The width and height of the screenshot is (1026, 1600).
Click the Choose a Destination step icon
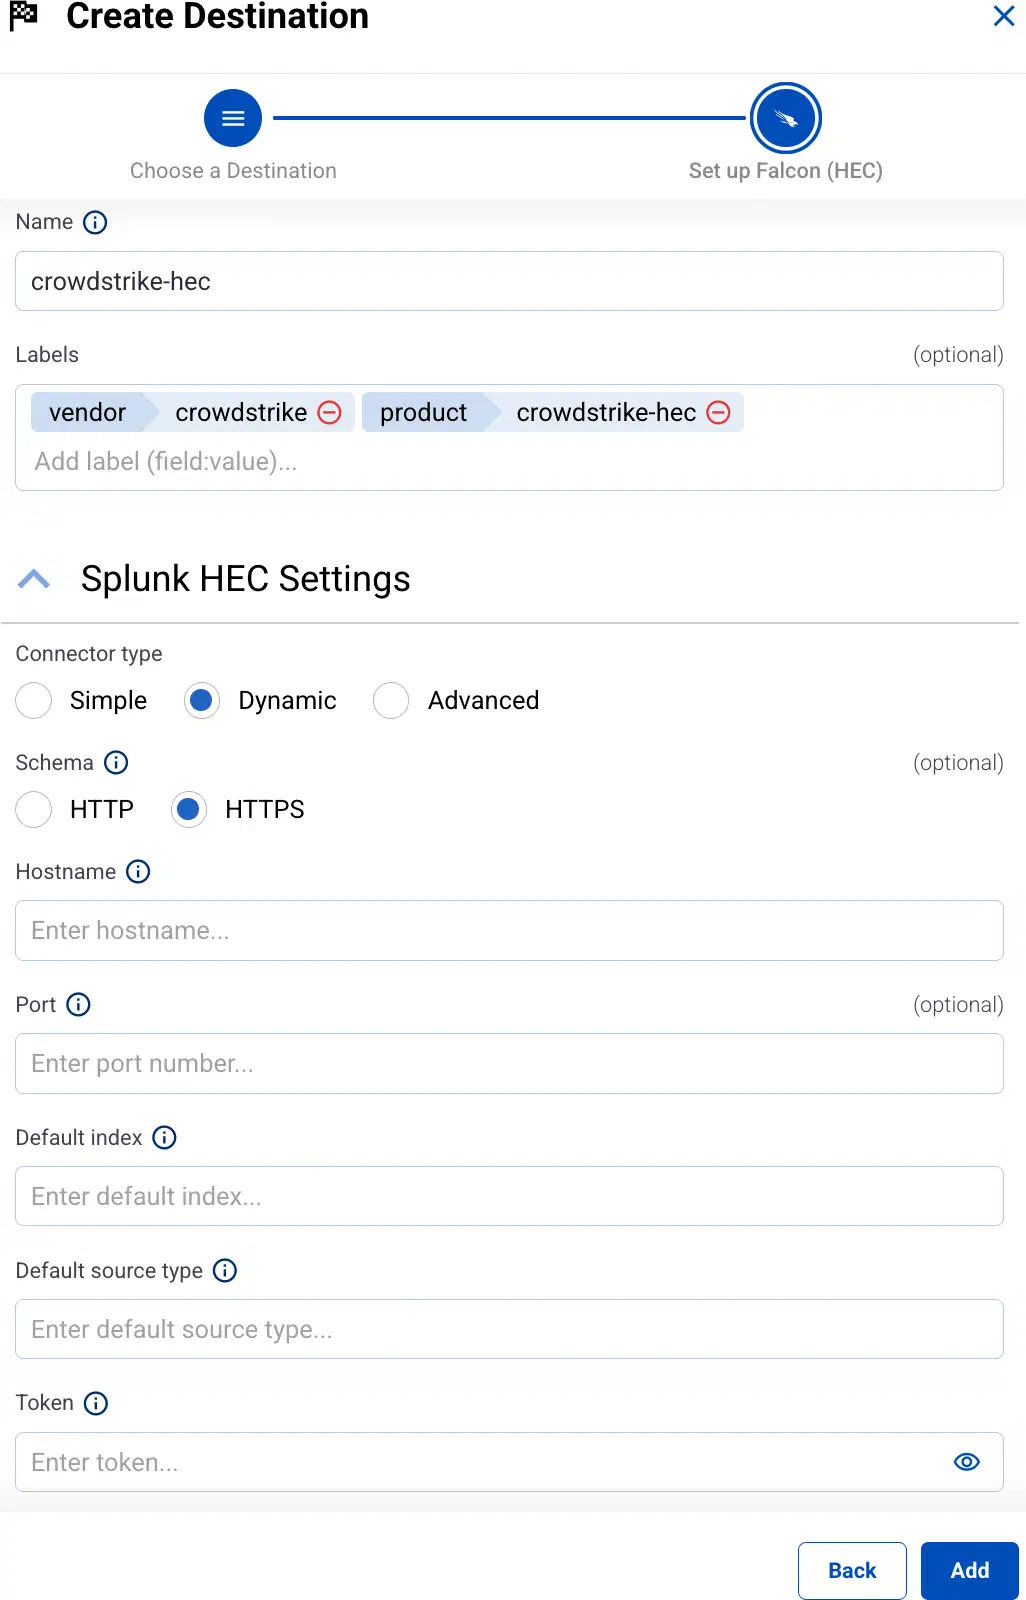point(233,118)
